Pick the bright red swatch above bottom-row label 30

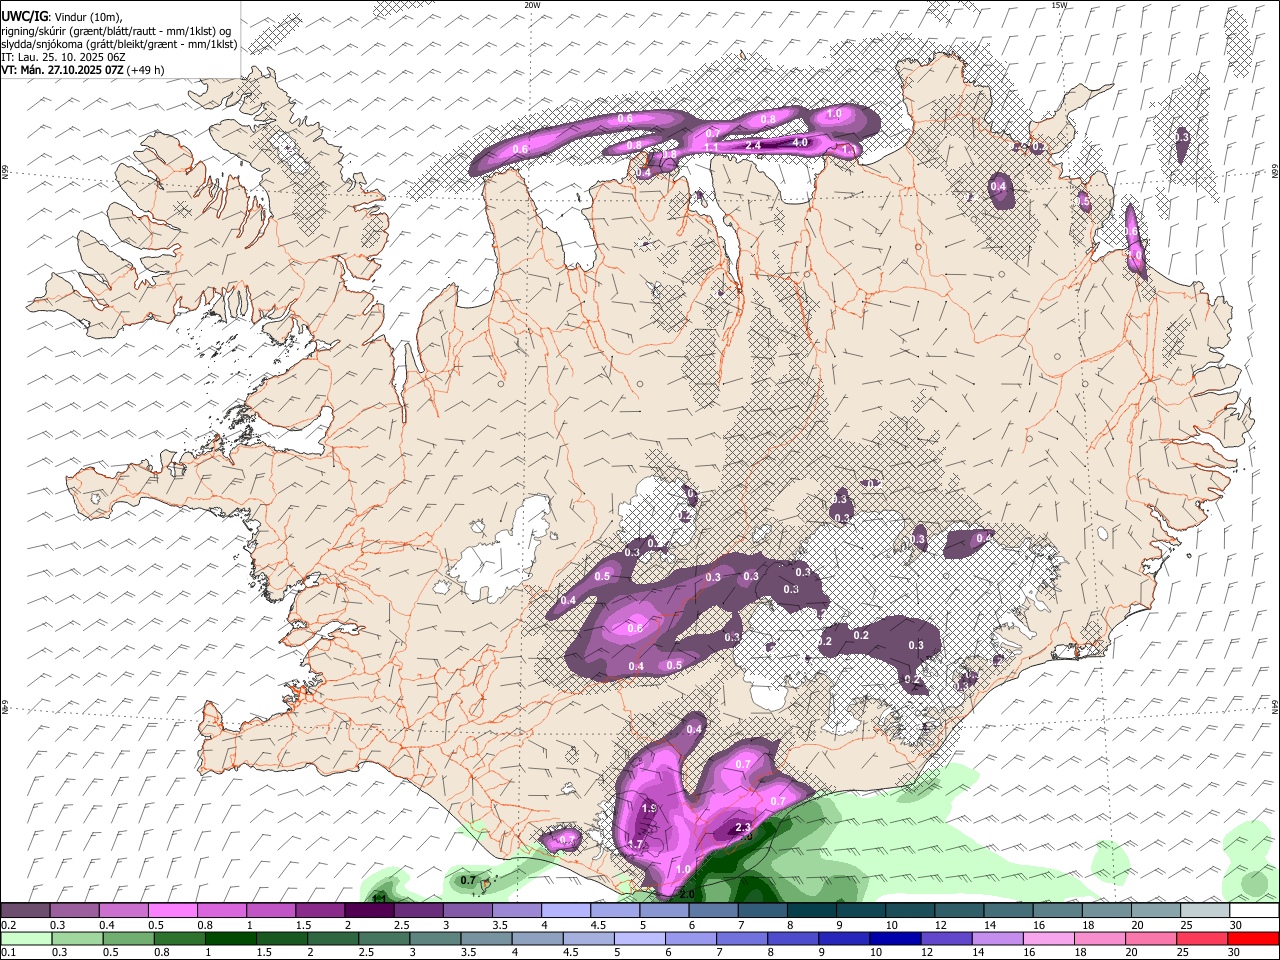[1252, 938]
